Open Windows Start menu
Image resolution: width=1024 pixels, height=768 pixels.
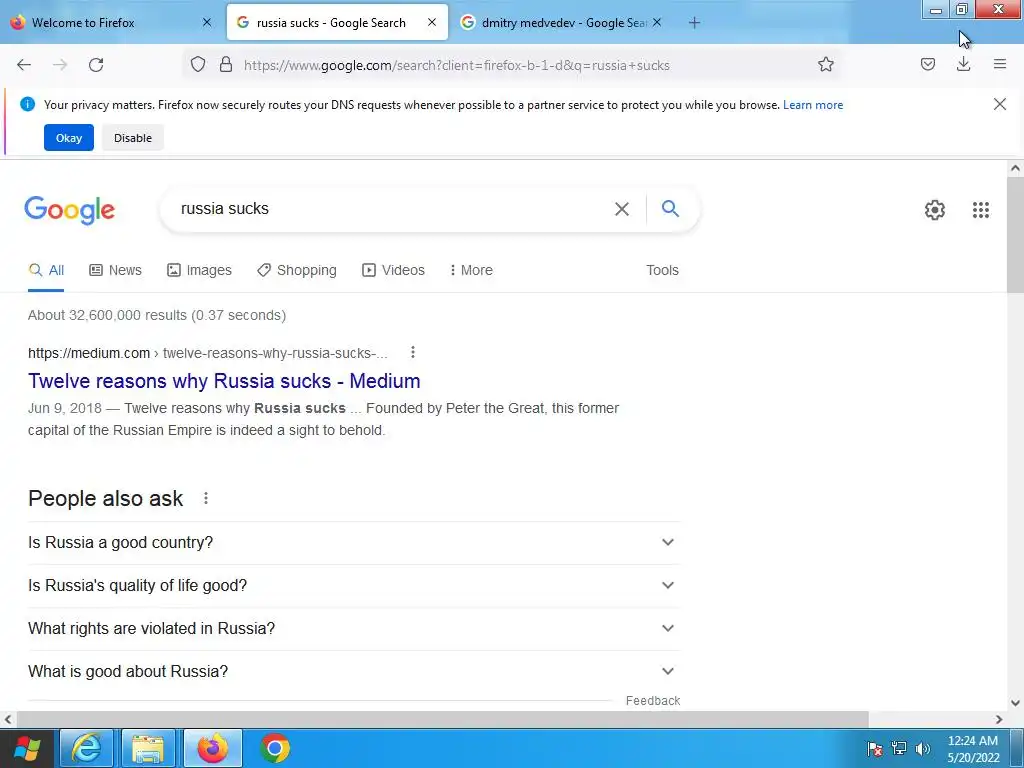27,748
